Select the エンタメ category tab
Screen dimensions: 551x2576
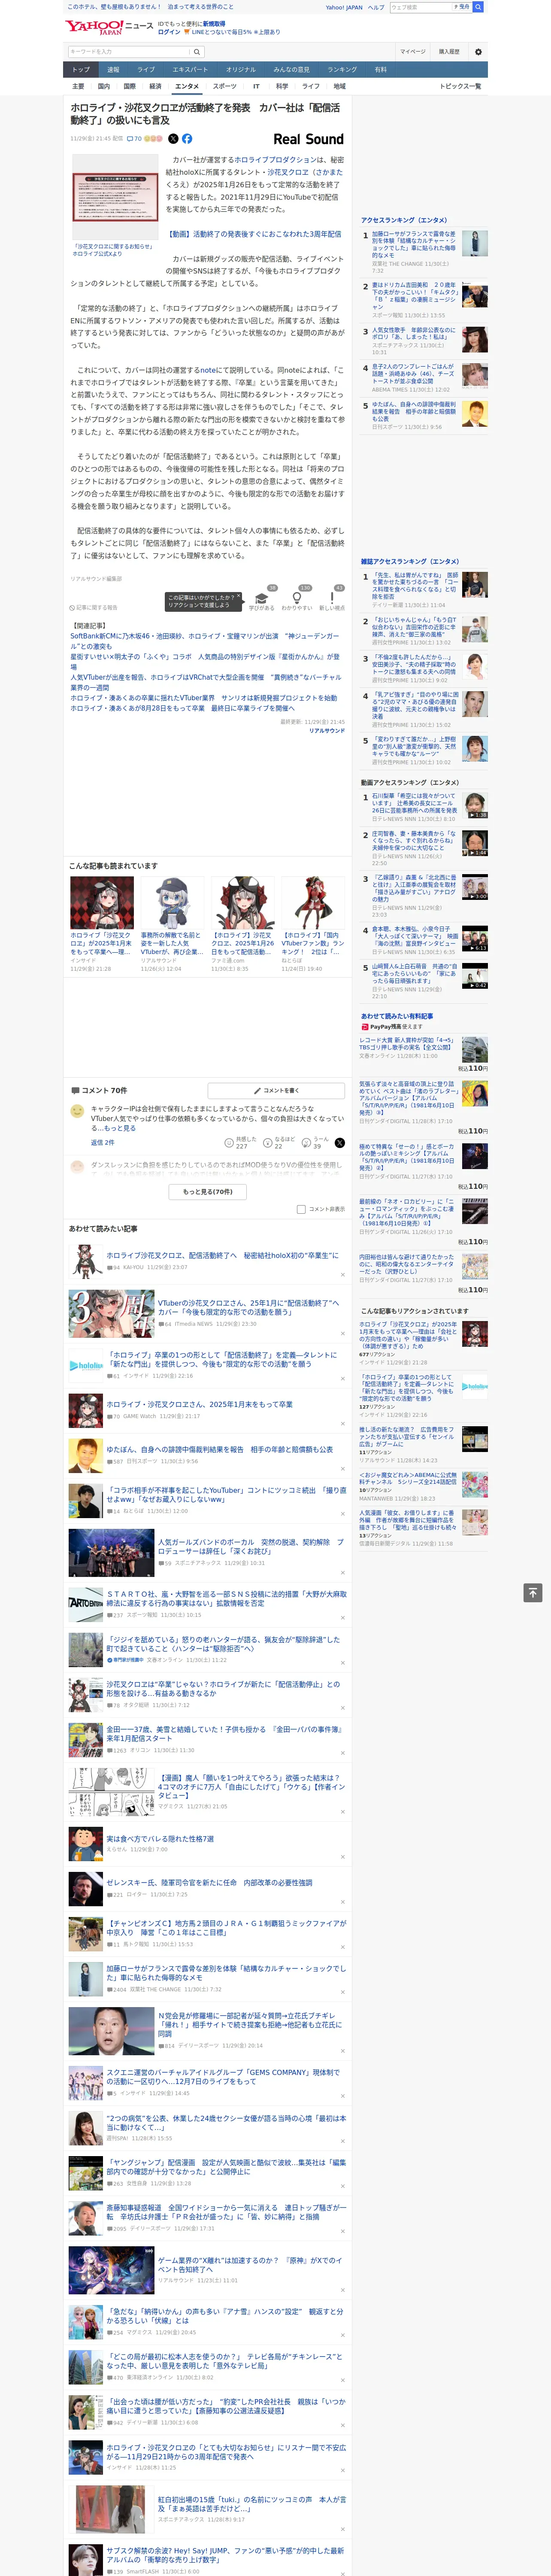tap(187, 87)
